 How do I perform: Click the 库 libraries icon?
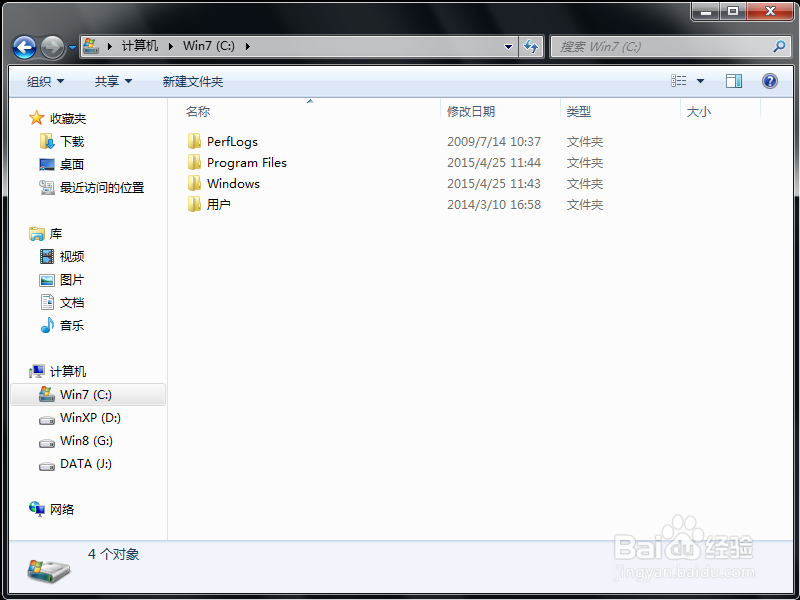point(37,234)
